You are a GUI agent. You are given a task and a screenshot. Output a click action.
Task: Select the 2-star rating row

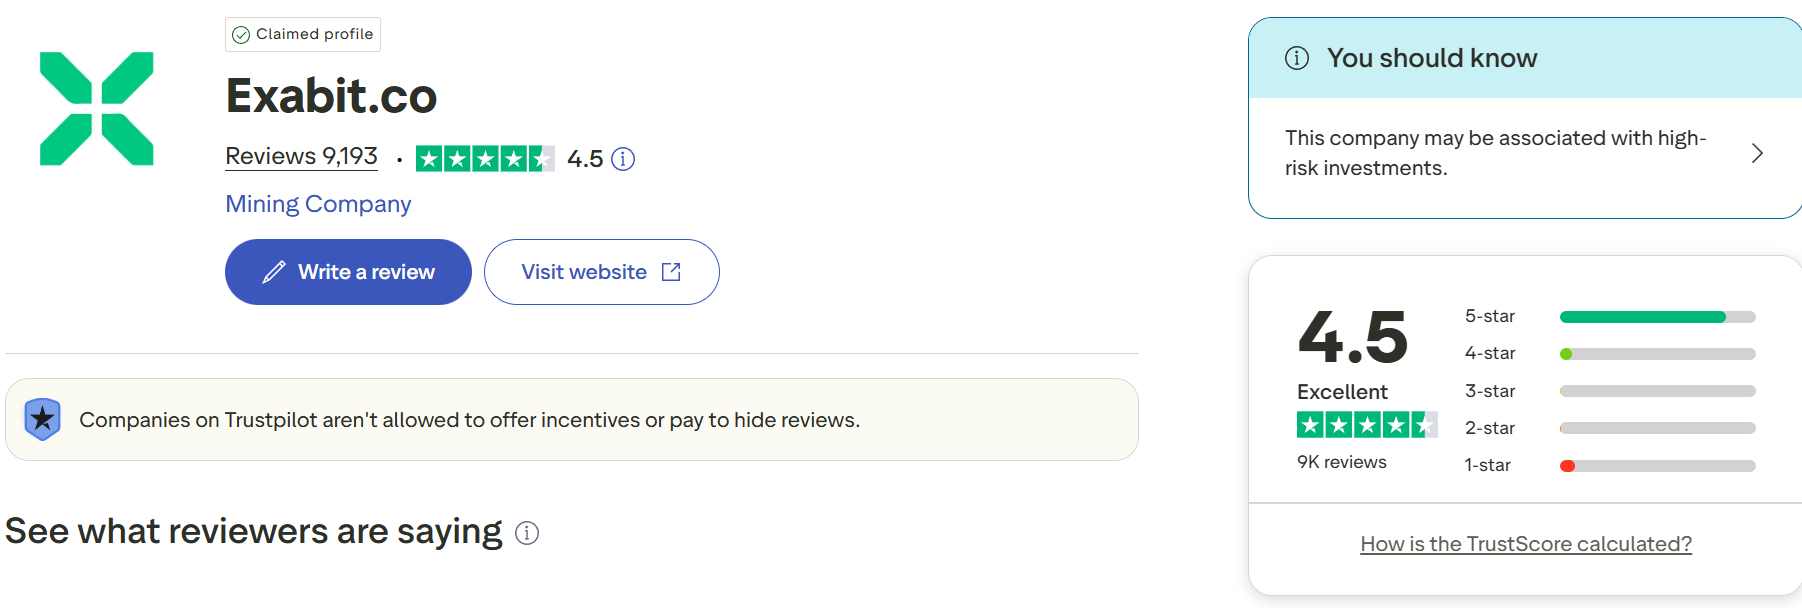click(1609, 428)
